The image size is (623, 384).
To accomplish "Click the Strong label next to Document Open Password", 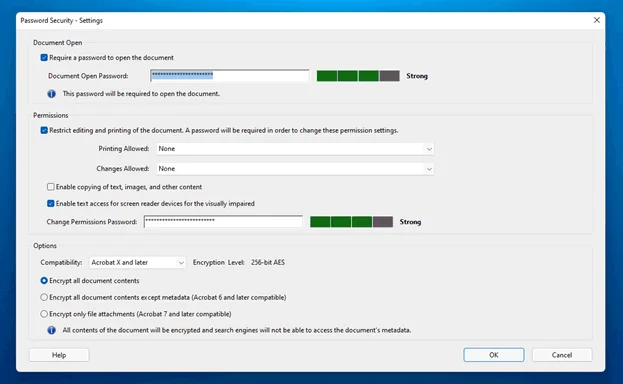I will click(417, 76).
